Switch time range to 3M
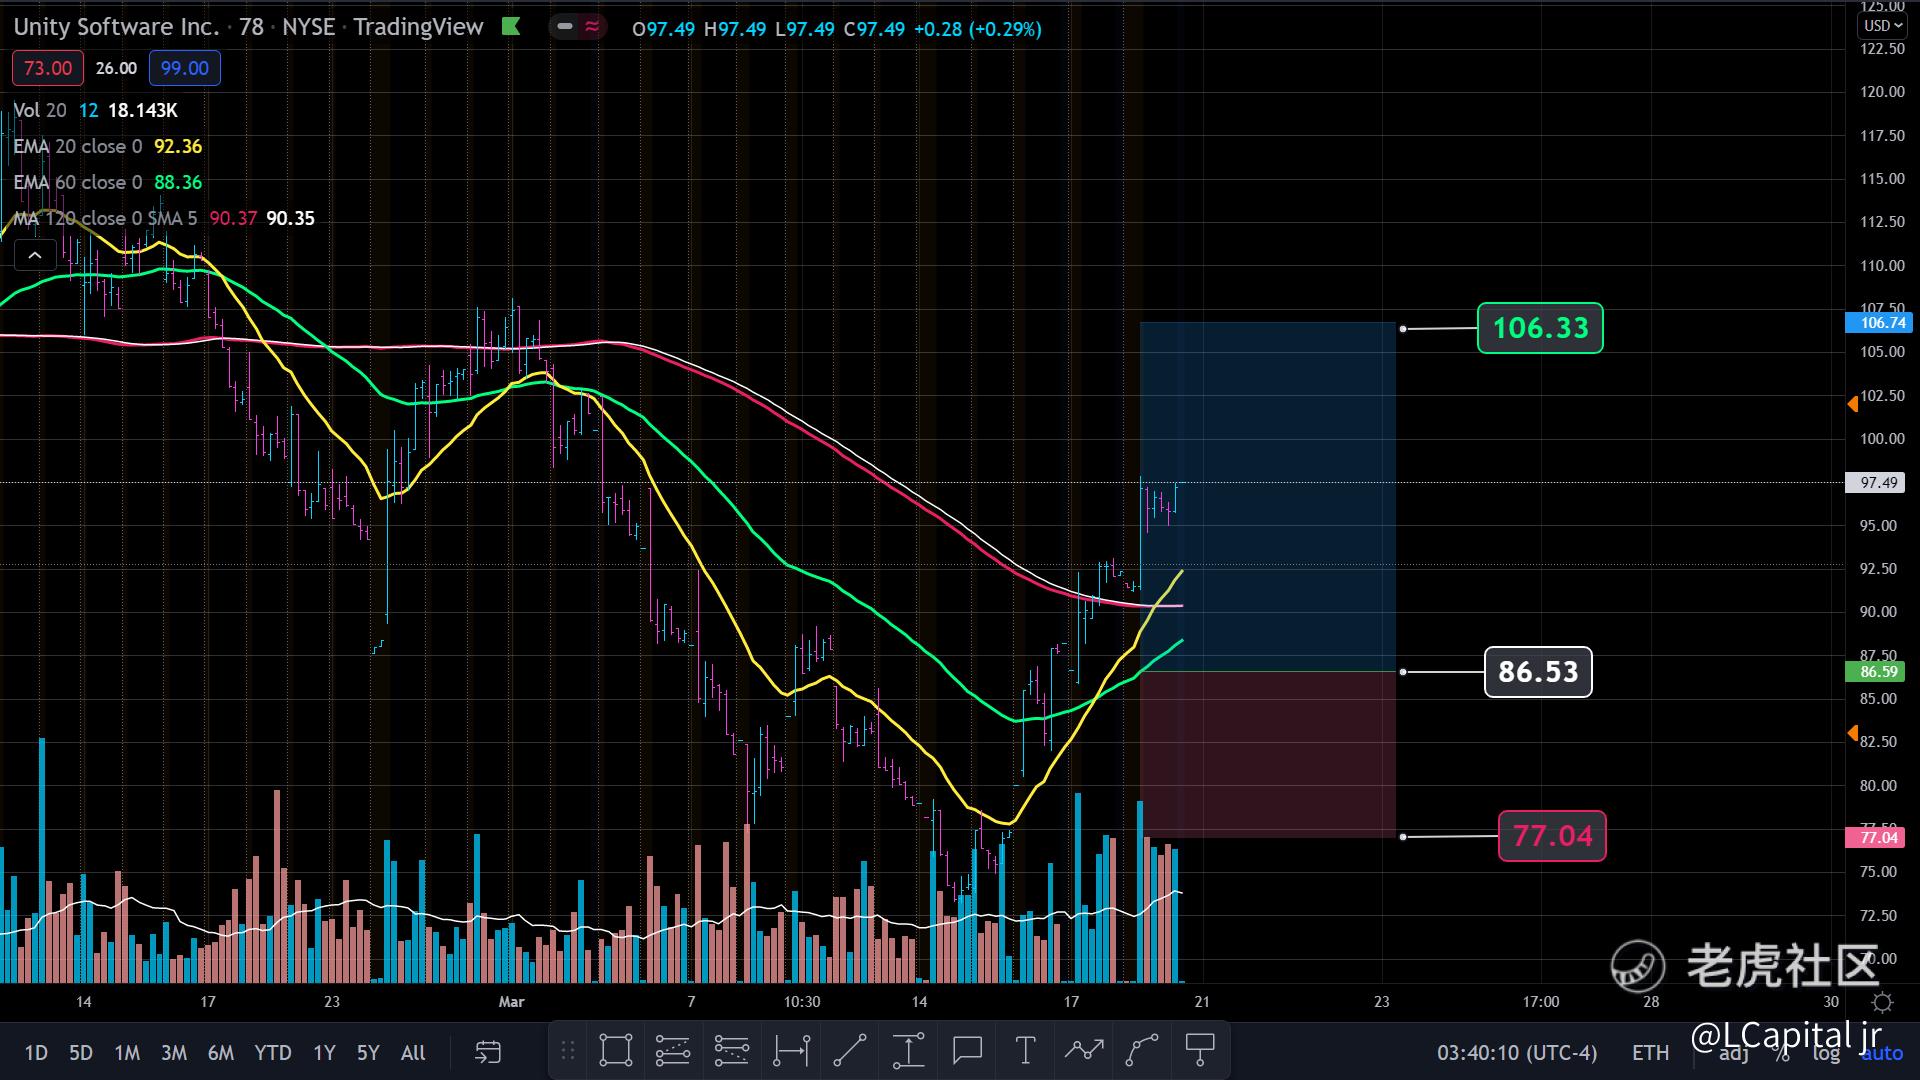Viewport: 1920px width, 1080px height. click(x=174, y=1053)
